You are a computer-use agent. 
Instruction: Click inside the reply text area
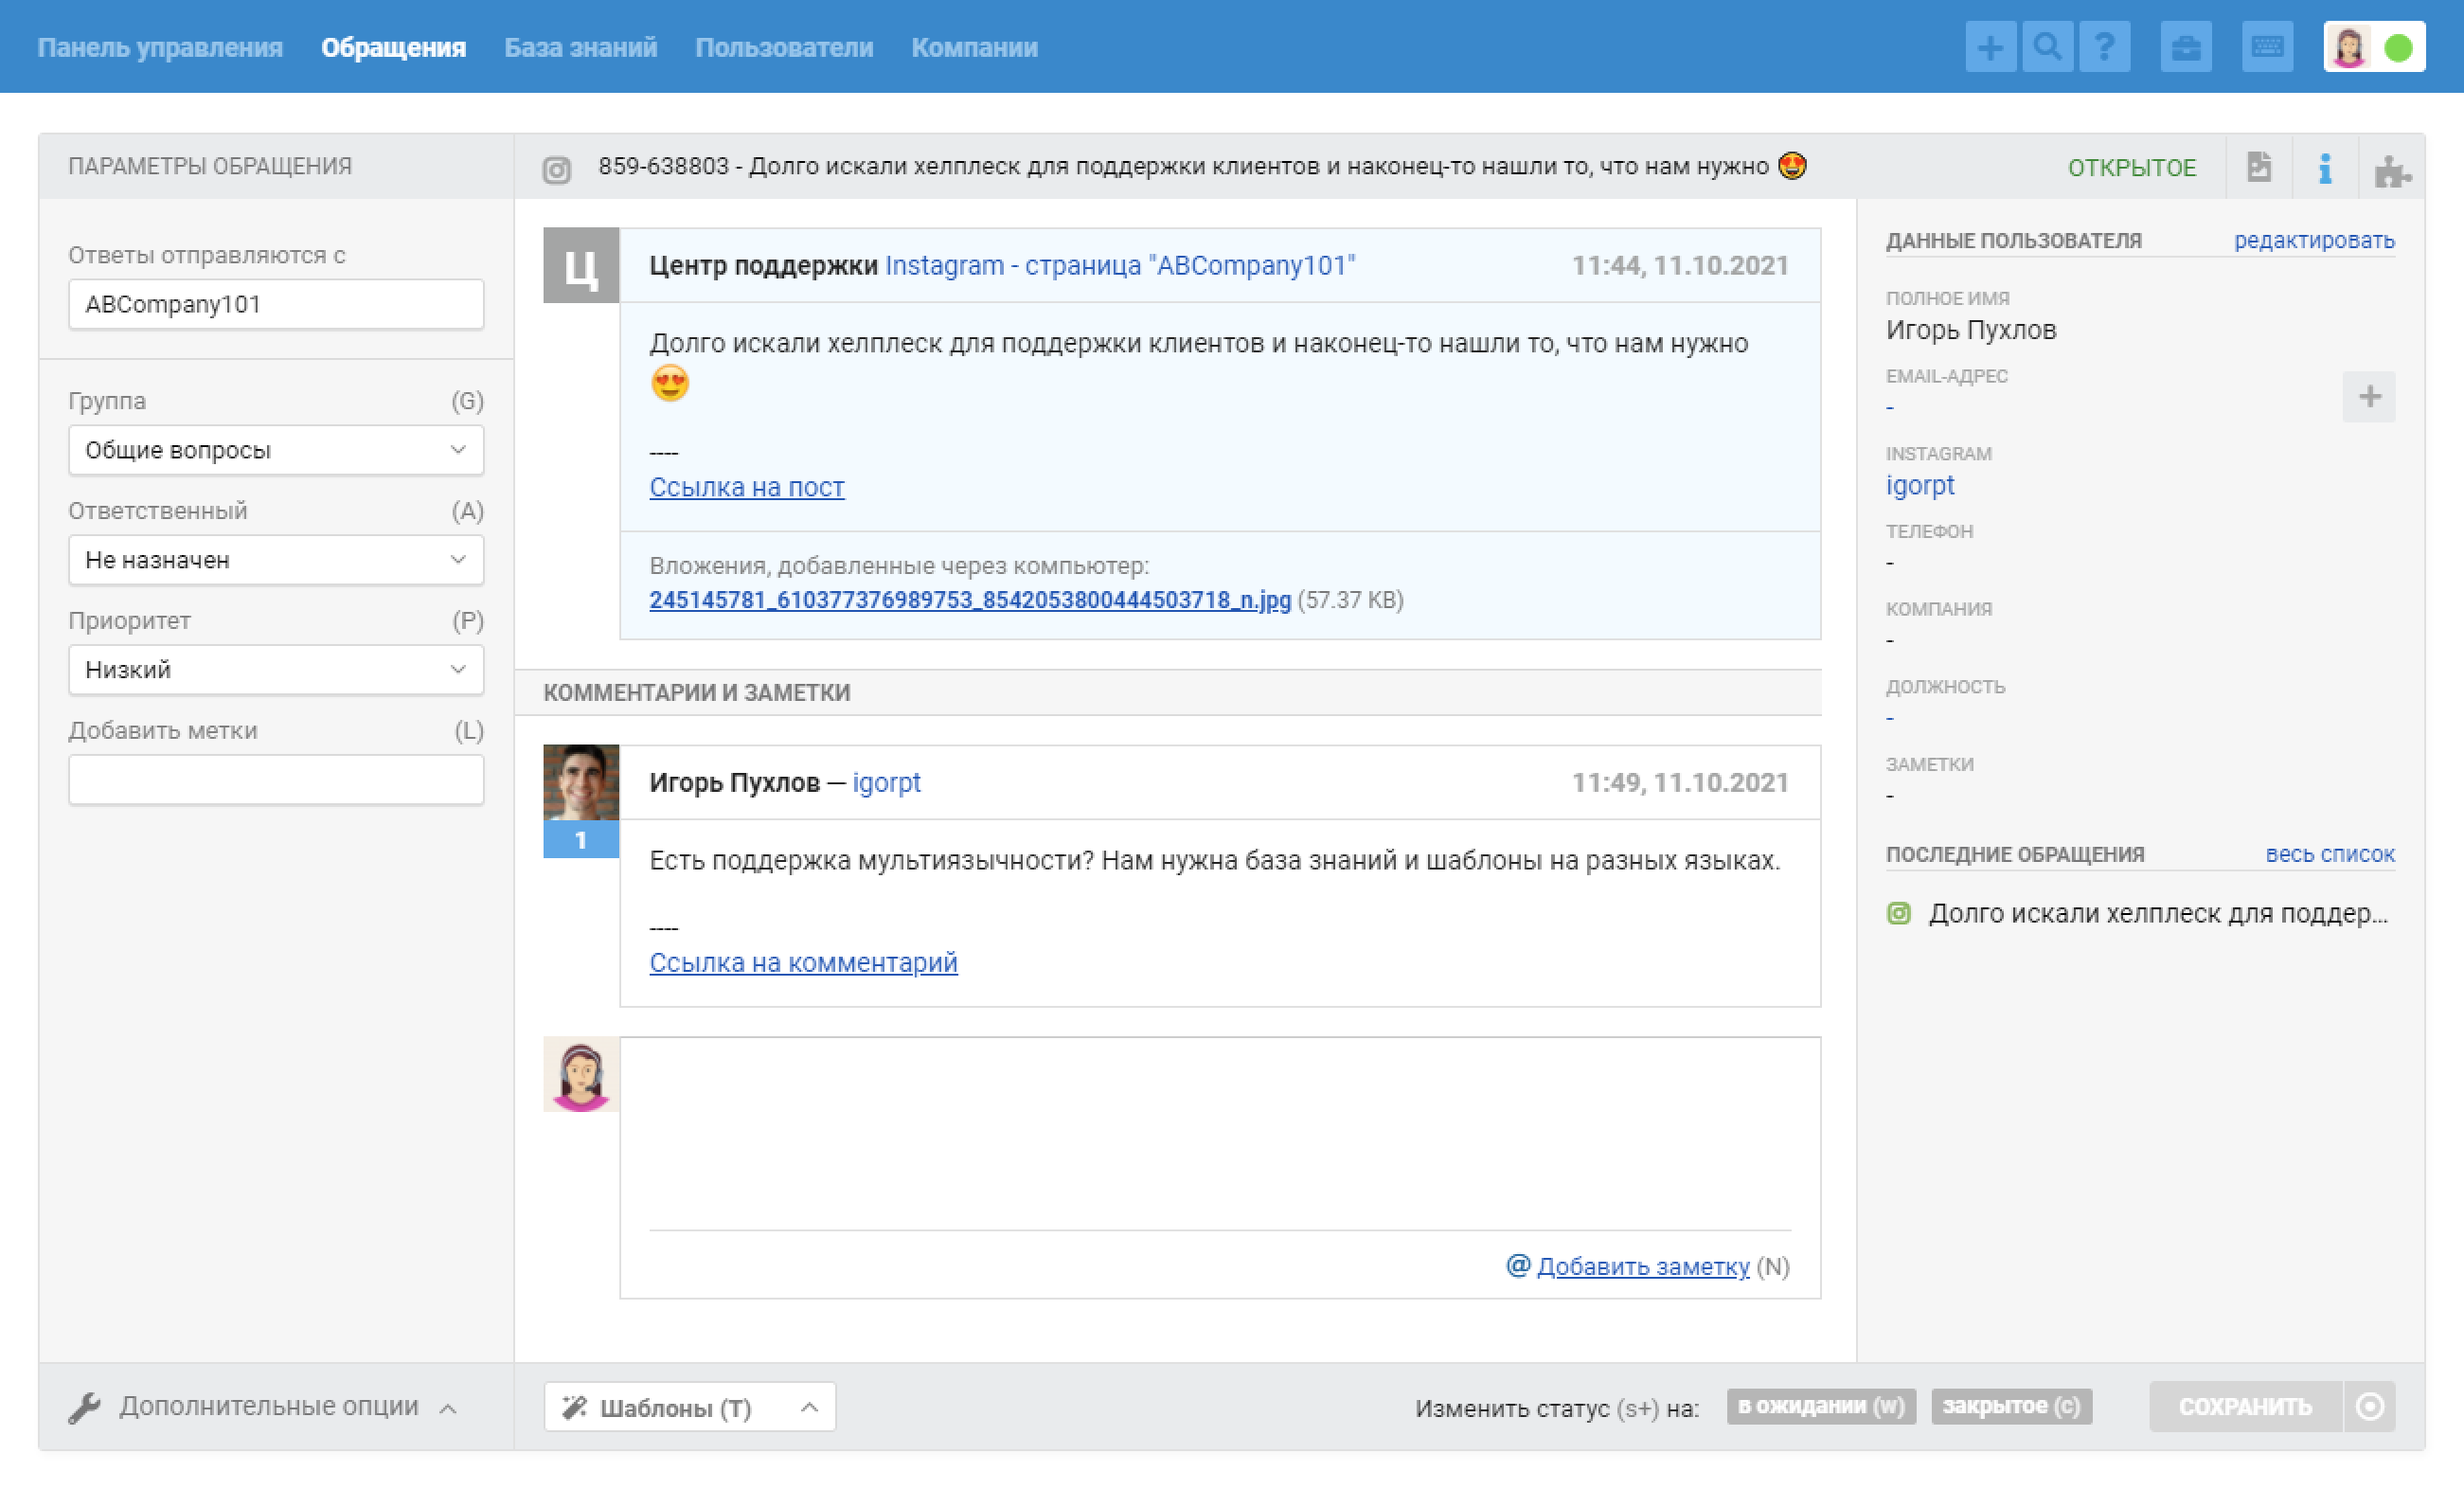(x=1219, y=1135)
